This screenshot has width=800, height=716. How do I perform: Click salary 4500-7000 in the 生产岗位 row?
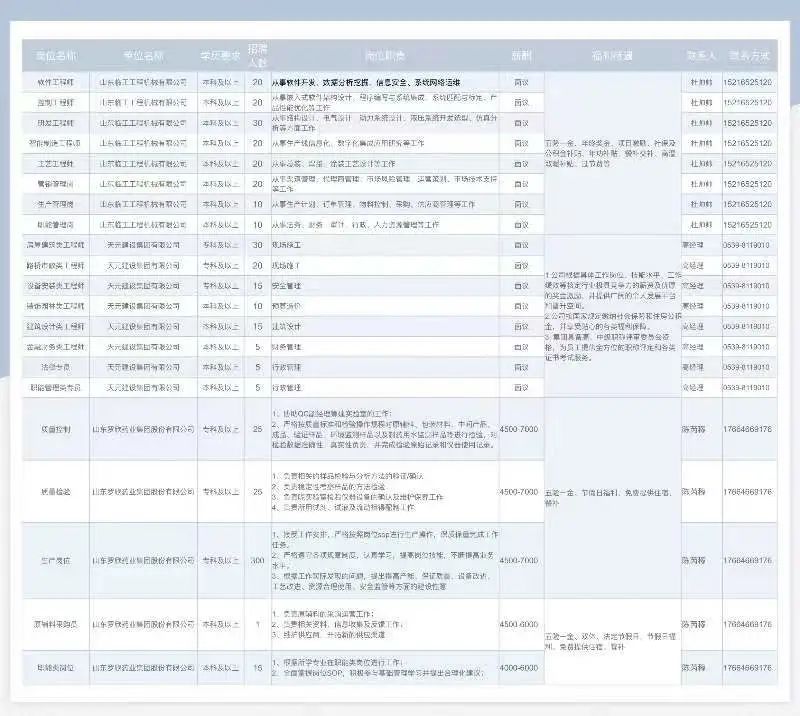tap(519, 560)
